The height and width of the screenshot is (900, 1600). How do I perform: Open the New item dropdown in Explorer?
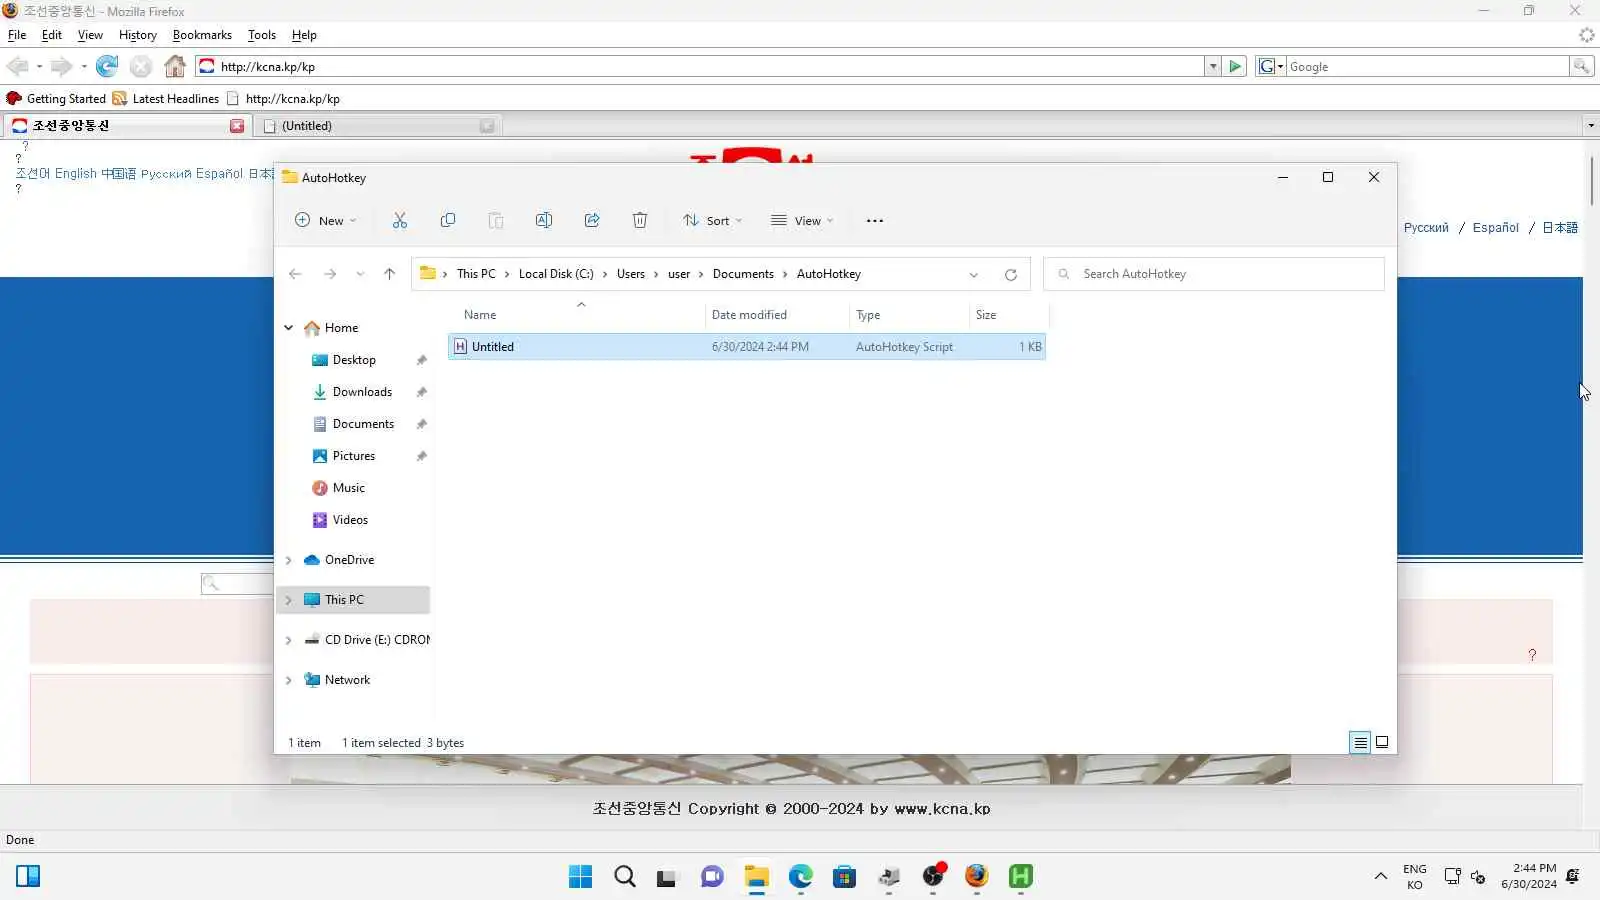pos(326,221)
